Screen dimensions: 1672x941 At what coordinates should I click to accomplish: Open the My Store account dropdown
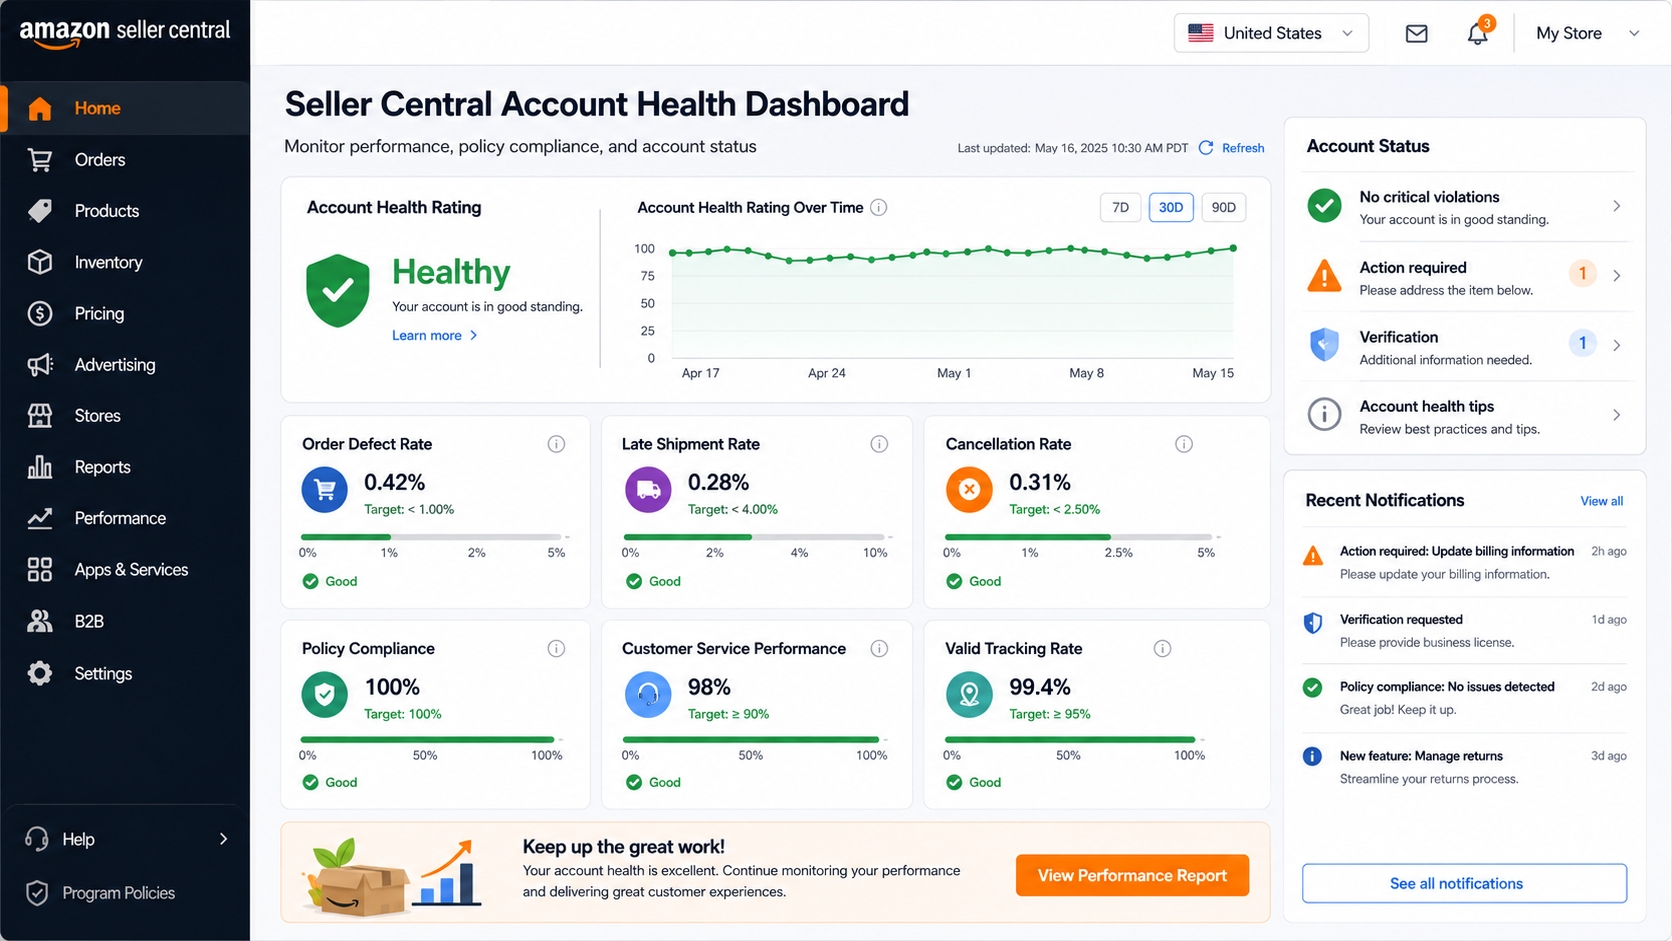coord(1588,33)
